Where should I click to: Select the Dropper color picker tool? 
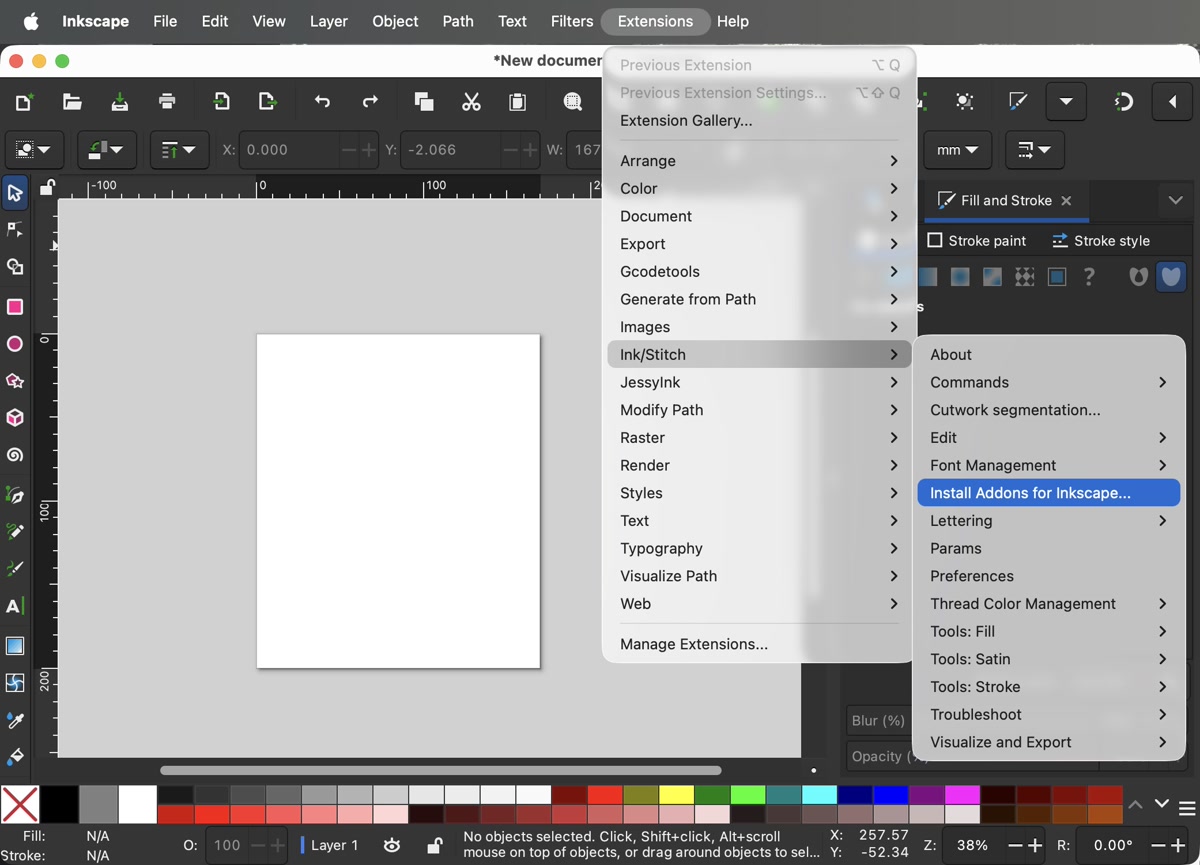15,720
